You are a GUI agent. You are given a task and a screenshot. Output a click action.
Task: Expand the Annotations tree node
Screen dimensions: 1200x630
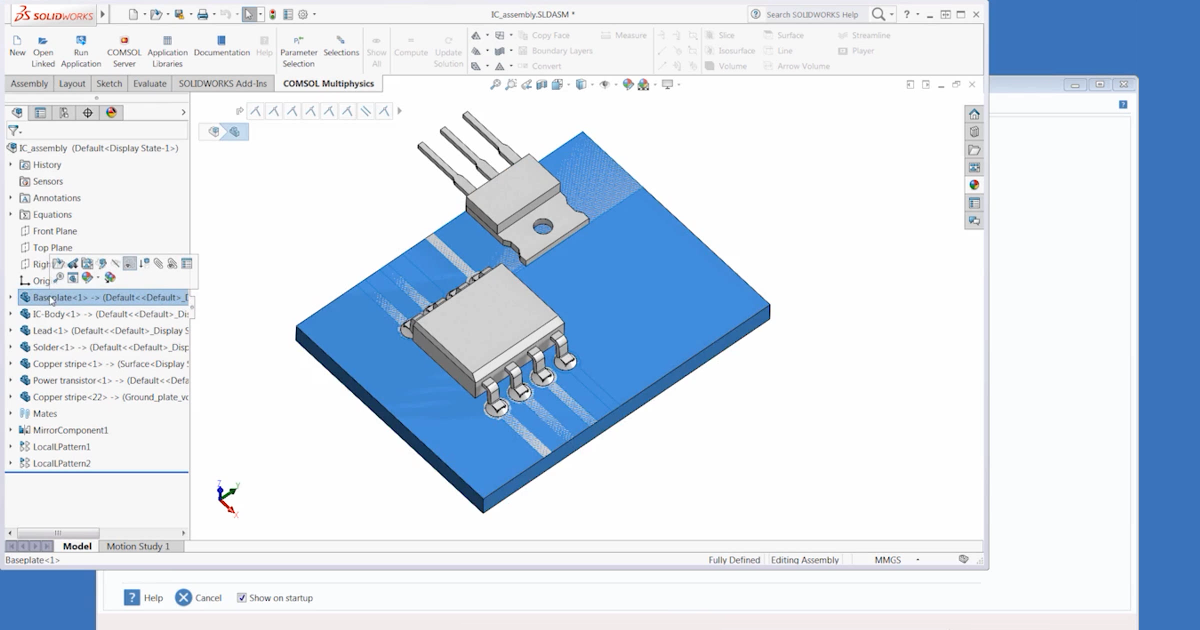[x=9, y=197]
